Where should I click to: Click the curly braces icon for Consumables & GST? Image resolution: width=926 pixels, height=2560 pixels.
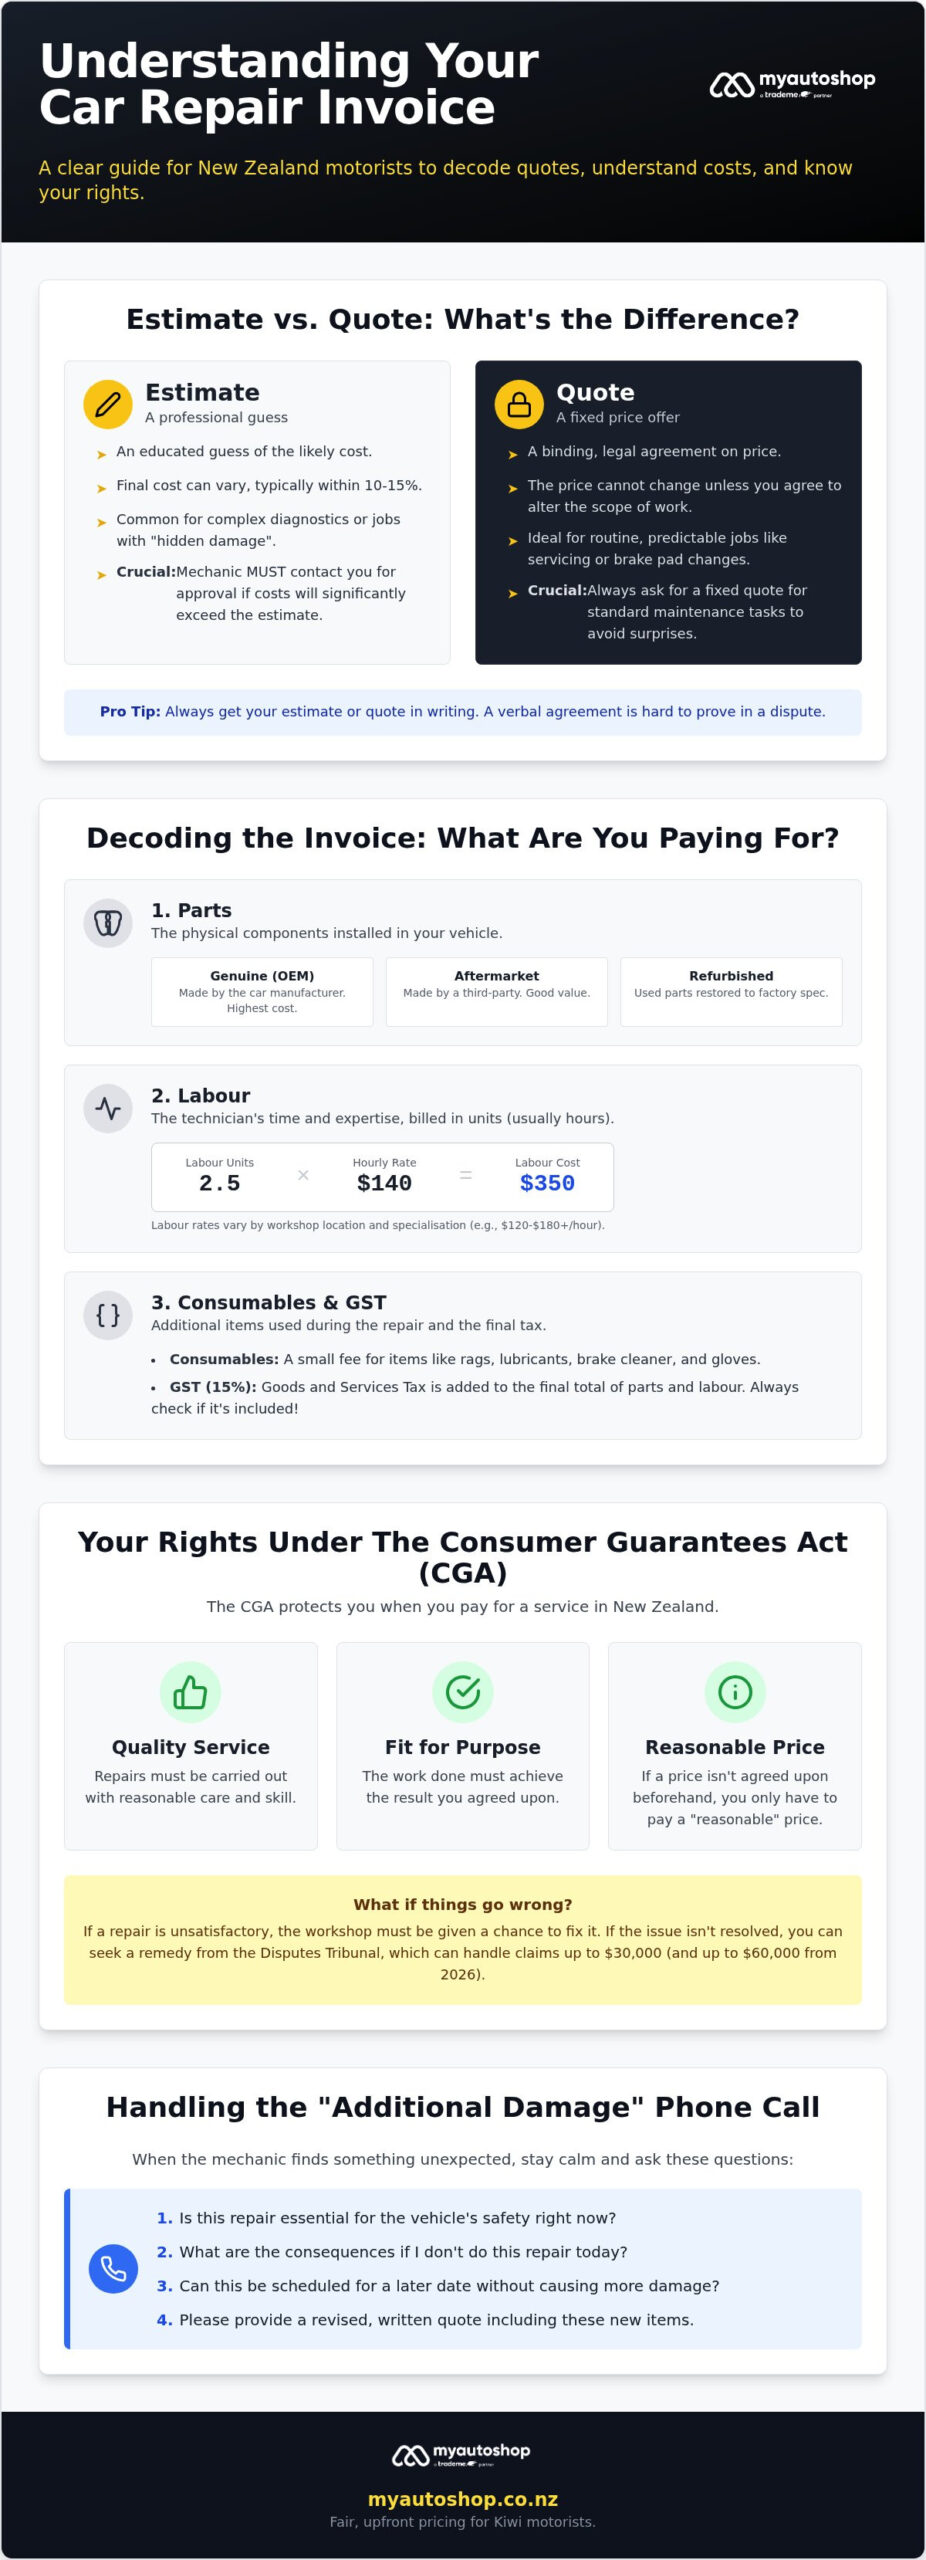coord(108,1315)
